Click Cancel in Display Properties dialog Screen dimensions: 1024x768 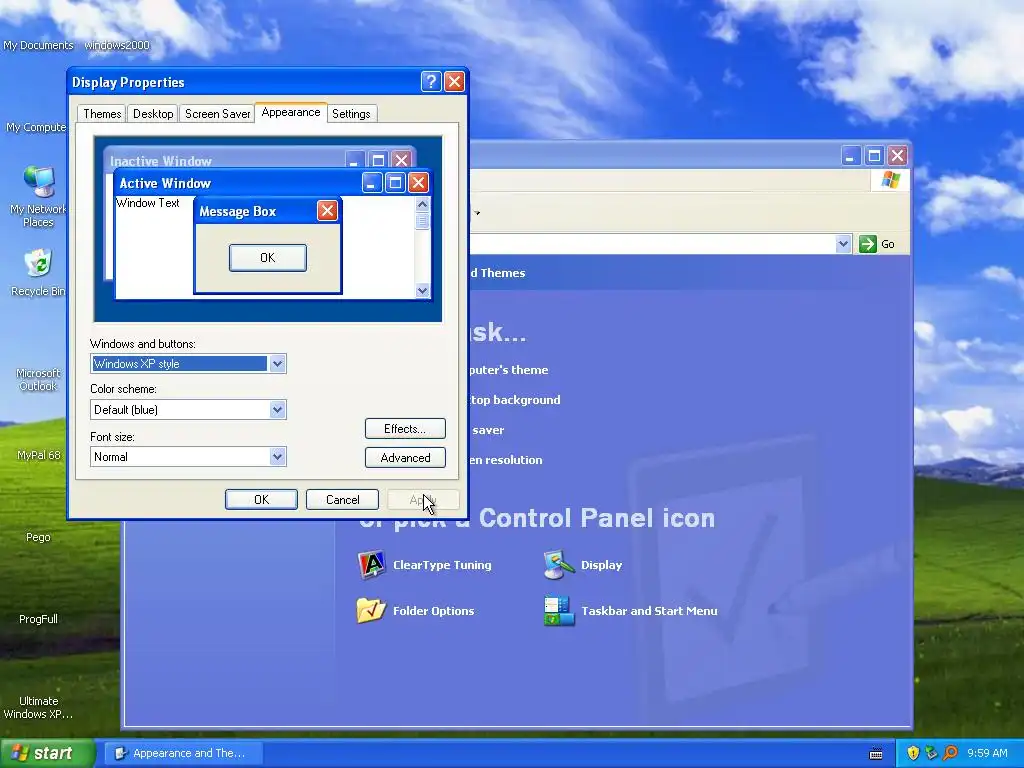342,500
